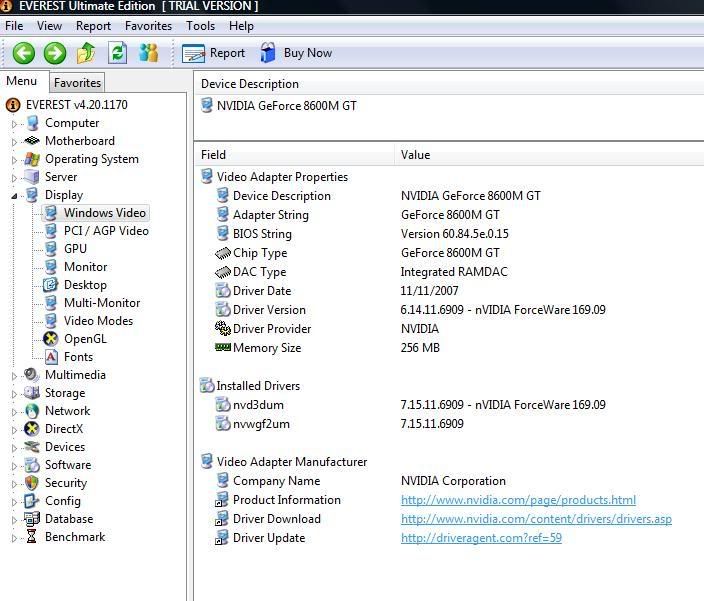Click the Multi-Monitor item icon

tap(51, 303)
